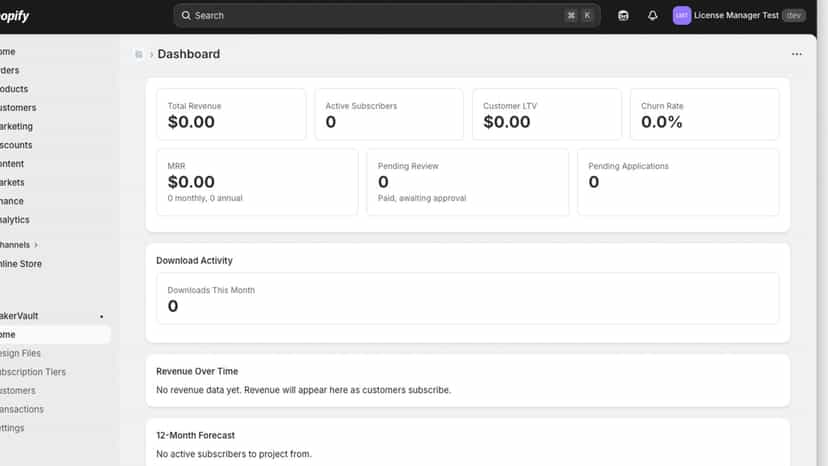The width and height of the screenshot is (828, 466).
Task: Click the Pending Review card
Action: pos(468,182)
